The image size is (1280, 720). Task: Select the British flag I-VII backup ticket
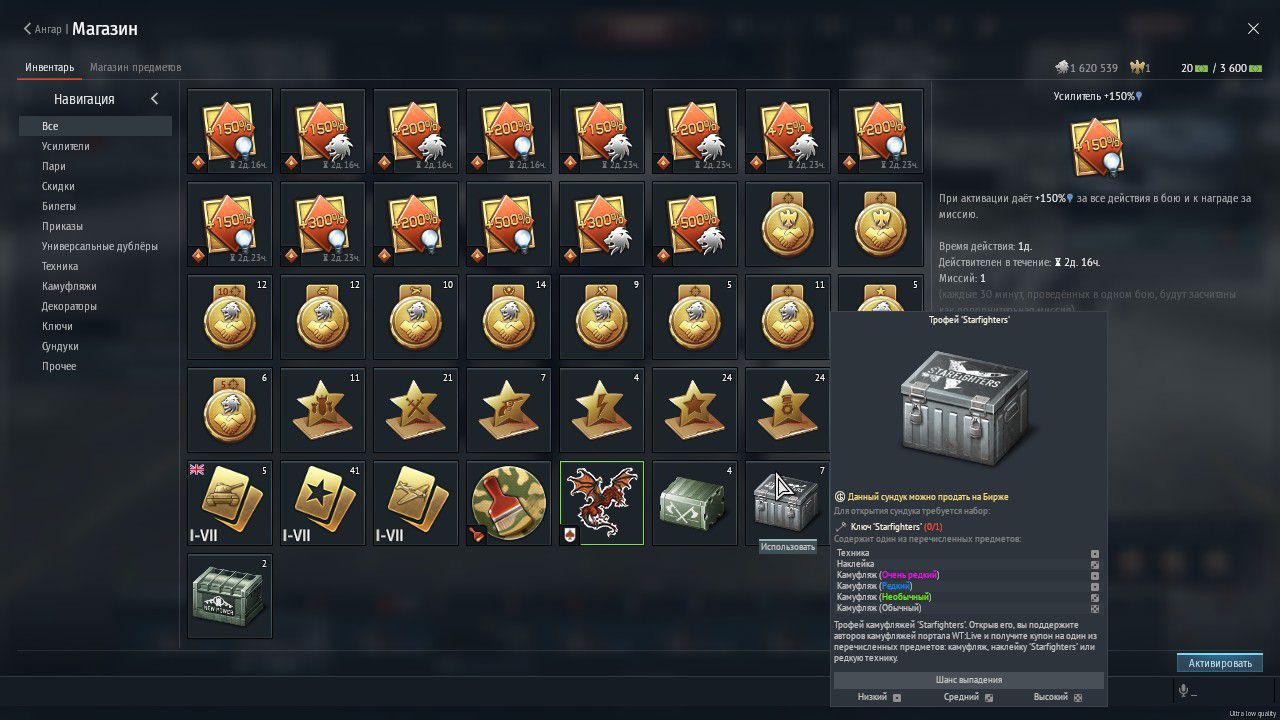tap(229, 503)
